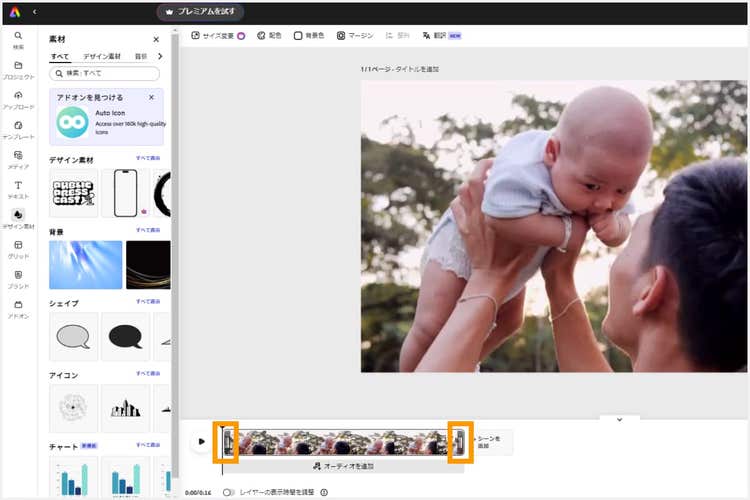
Task: Dismiss the アドオンを見つける banner
Action: [151, 97]
